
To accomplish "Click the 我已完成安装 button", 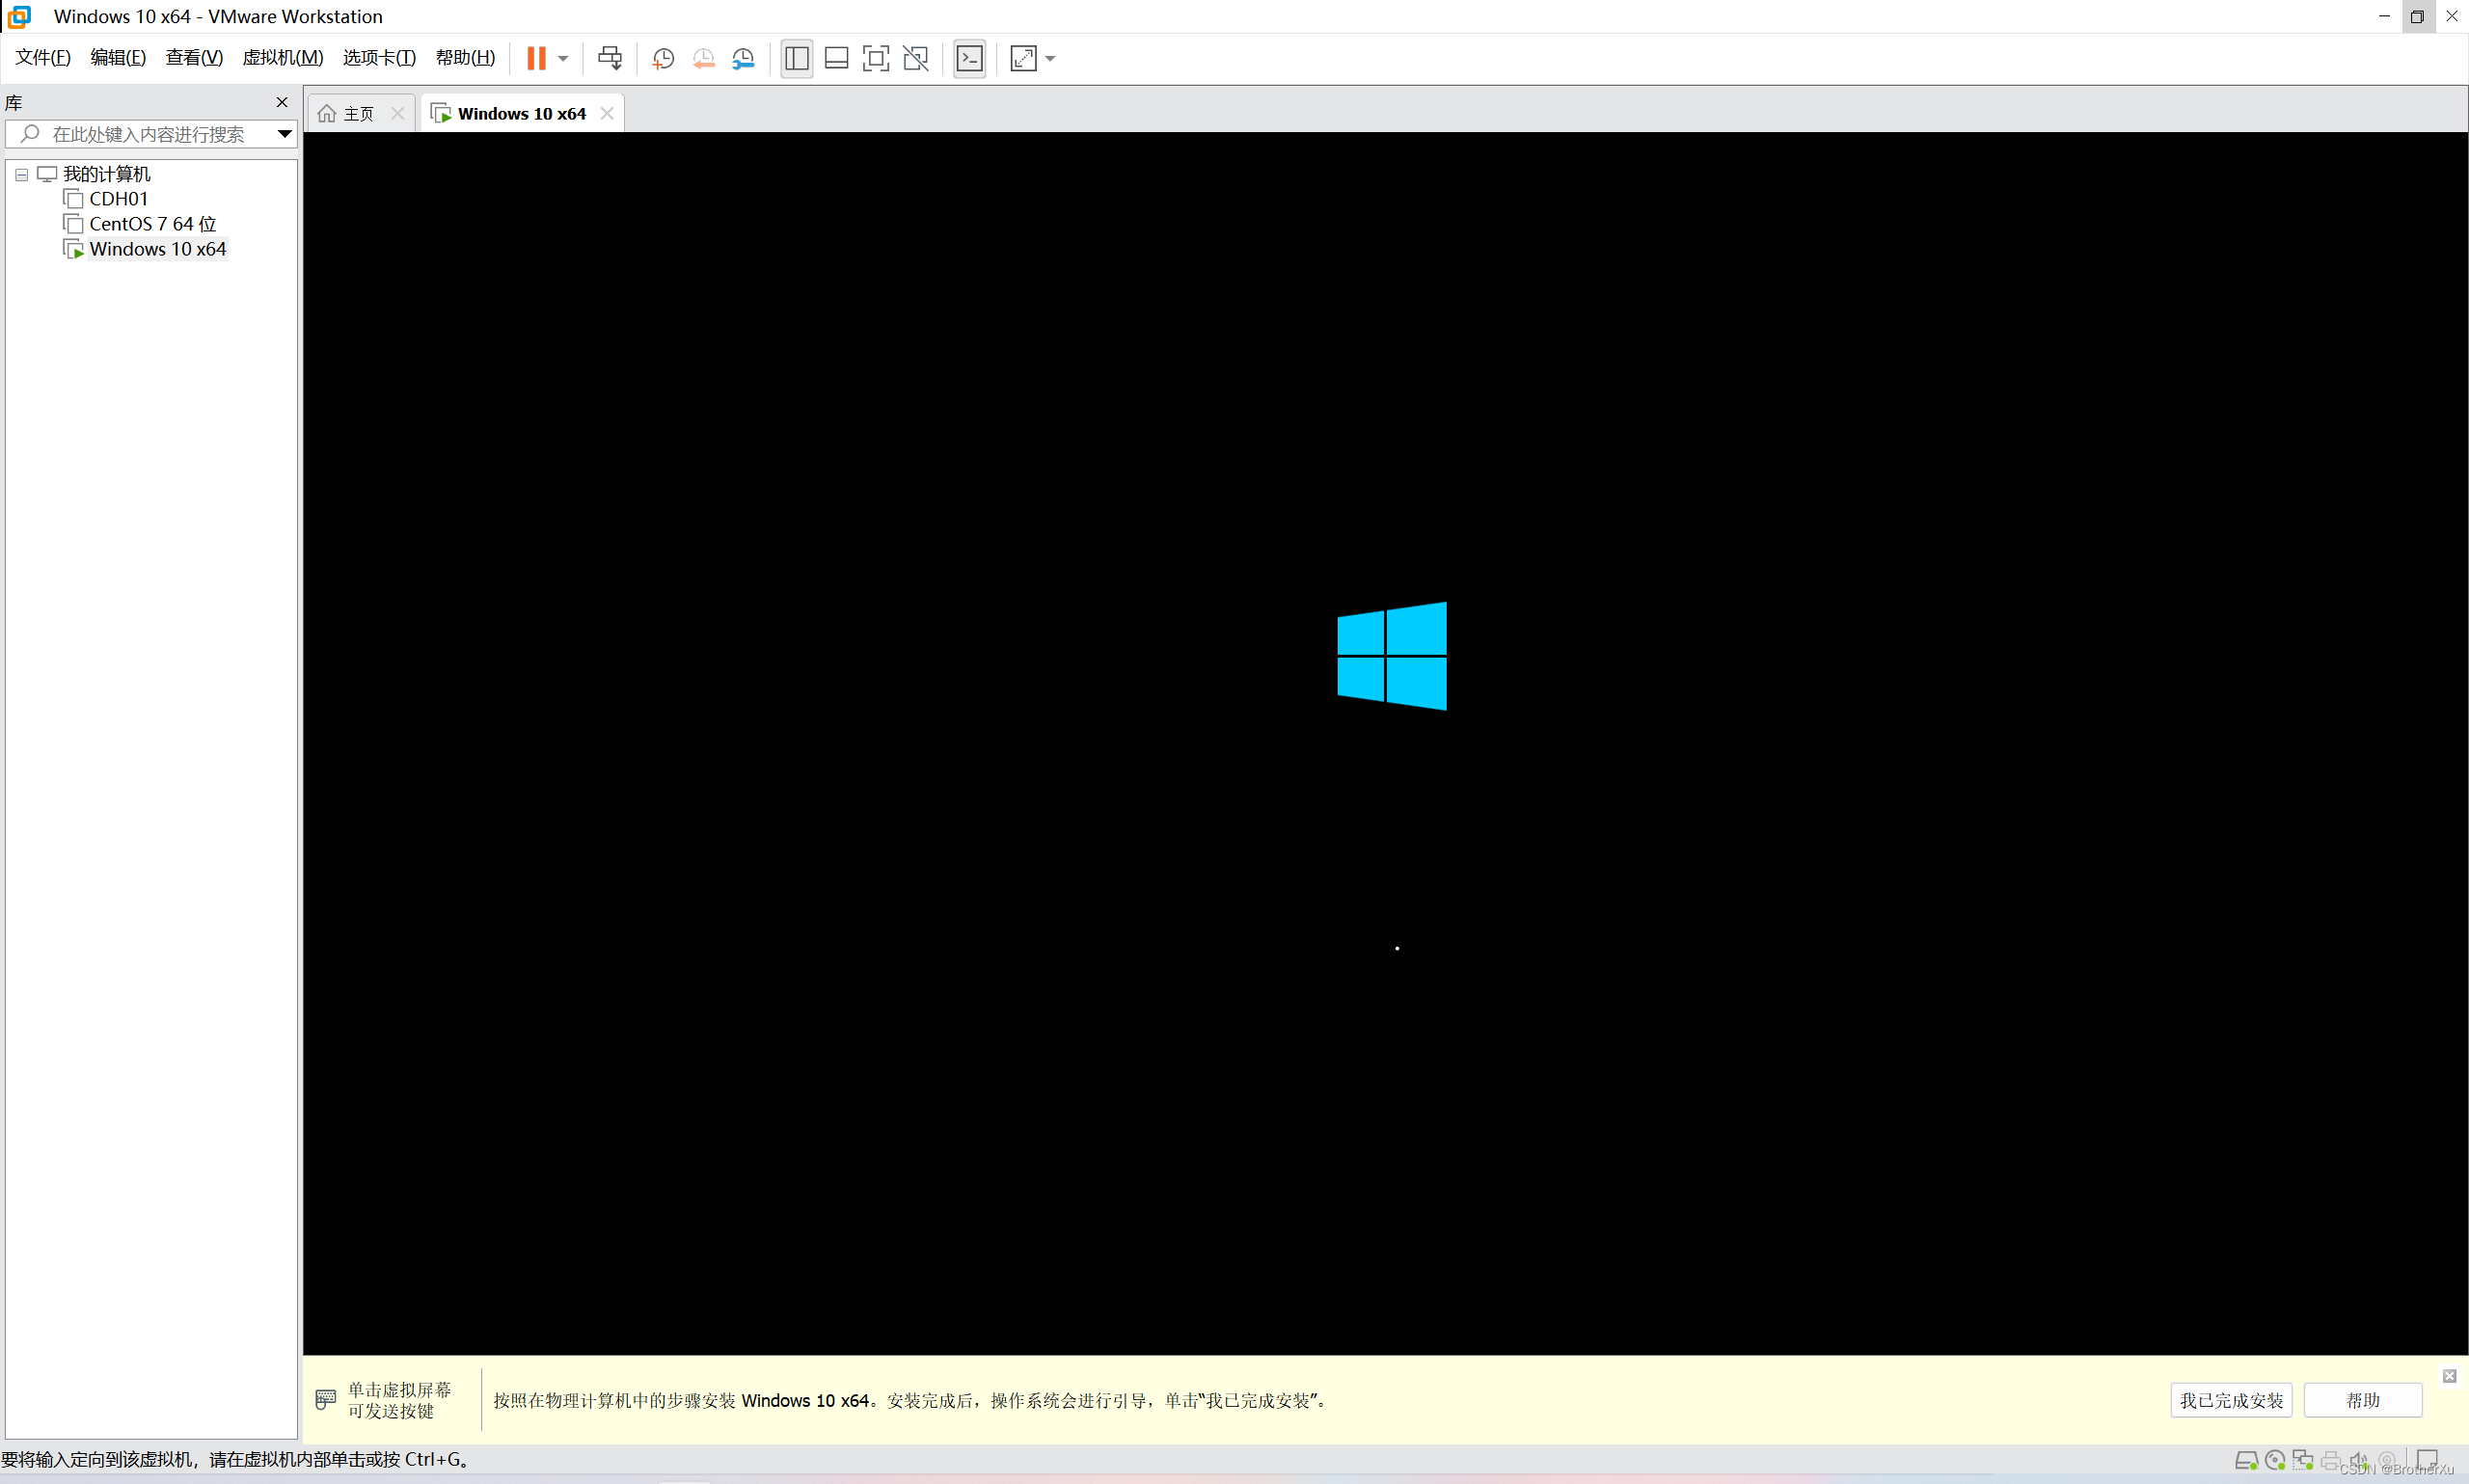I will pyautogui.click(x=2230, y=1400).
